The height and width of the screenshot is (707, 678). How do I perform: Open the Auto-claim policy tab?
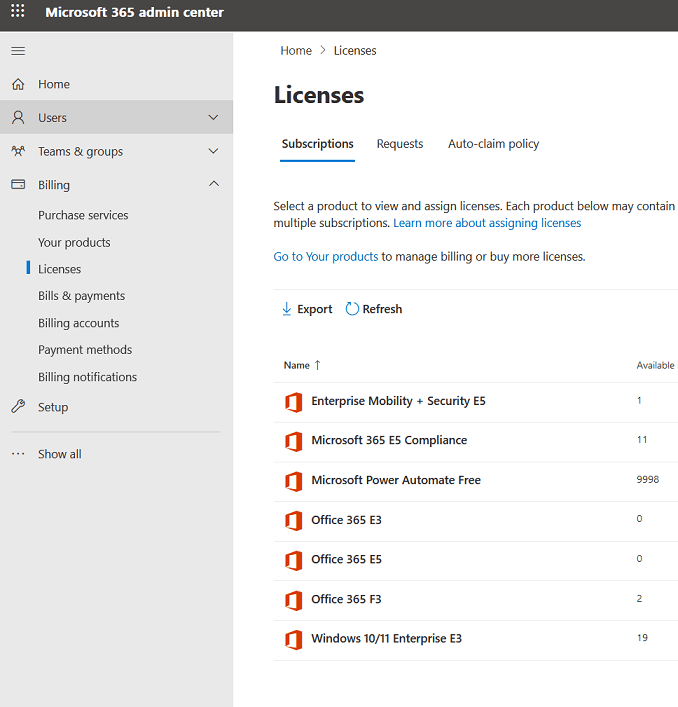tap(493, 144)
